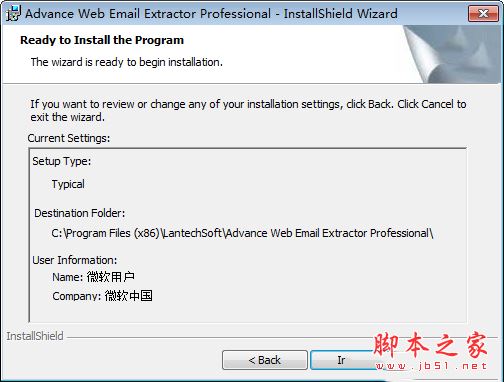Click the InstallShield brand label
Screen dimensions: 504x382
35,336
